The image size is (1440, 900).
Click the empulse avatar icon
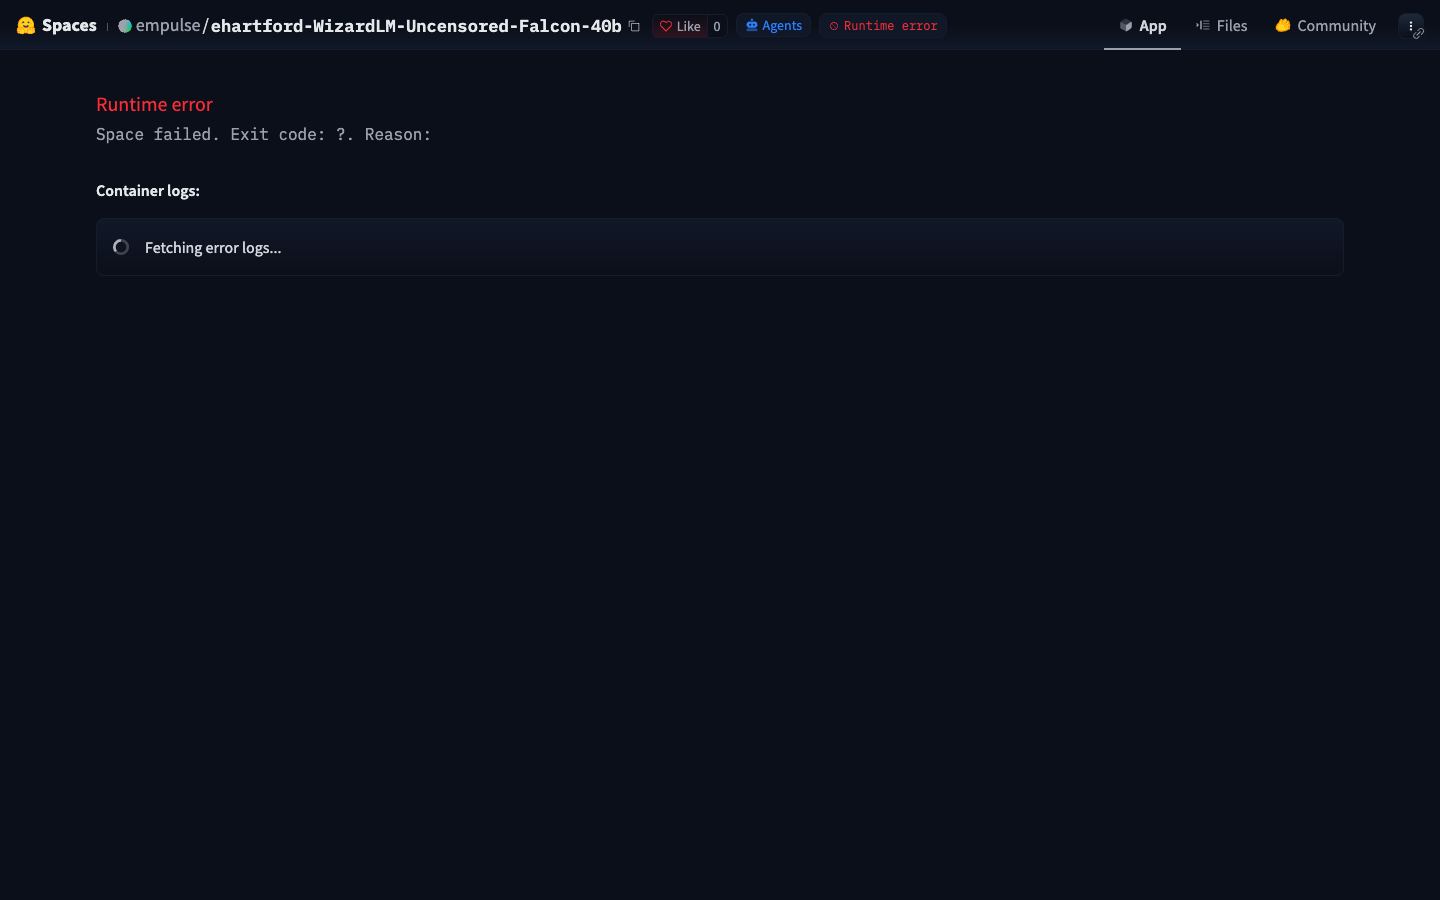tap(125, 26)
